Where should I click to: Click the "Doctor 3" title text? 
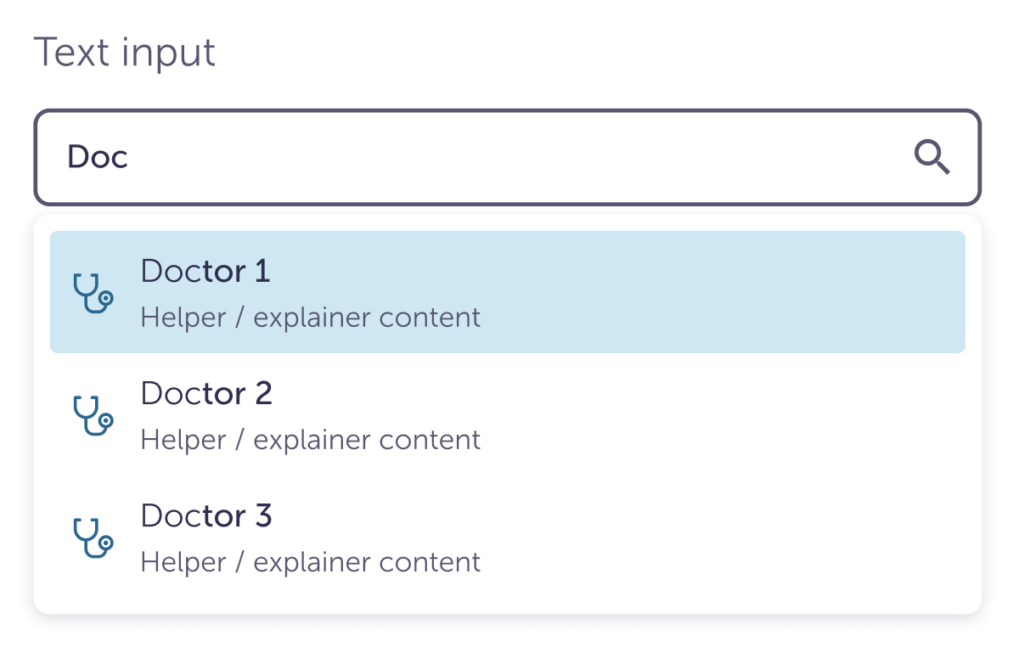coord(206,516)
